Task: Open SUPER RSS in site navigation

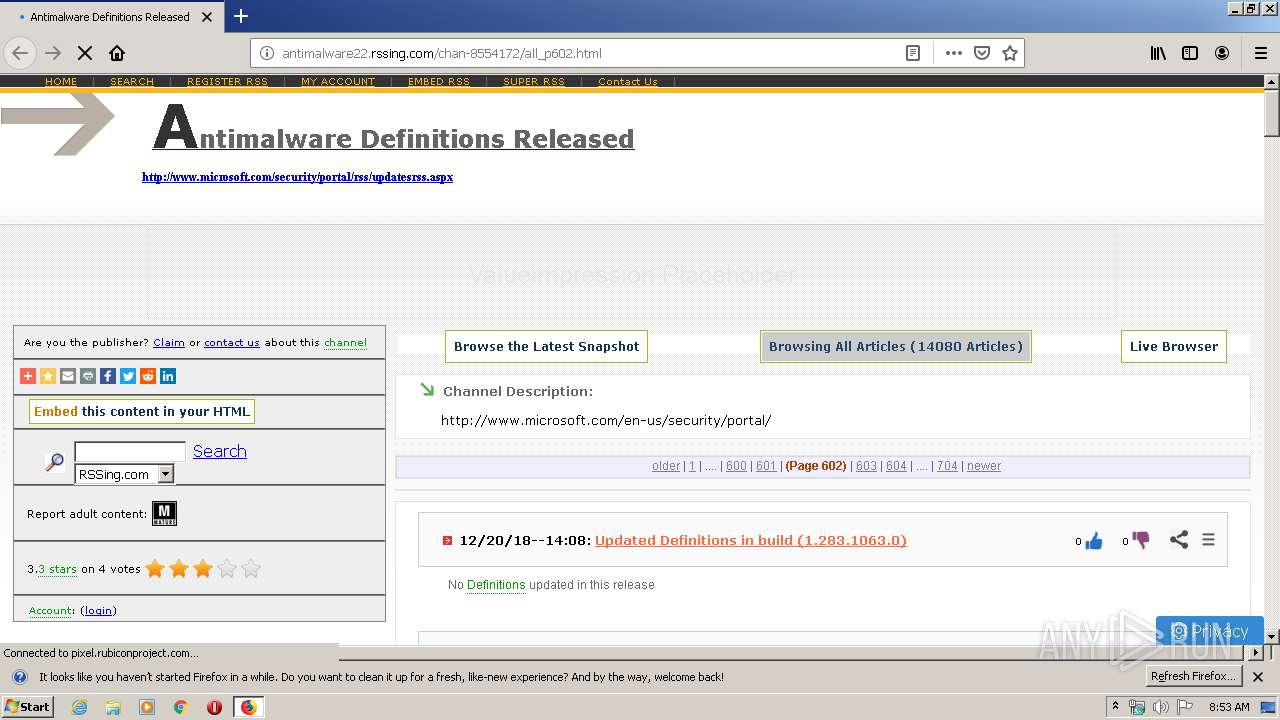Action: pyautogui.click(x=534, y=82)
